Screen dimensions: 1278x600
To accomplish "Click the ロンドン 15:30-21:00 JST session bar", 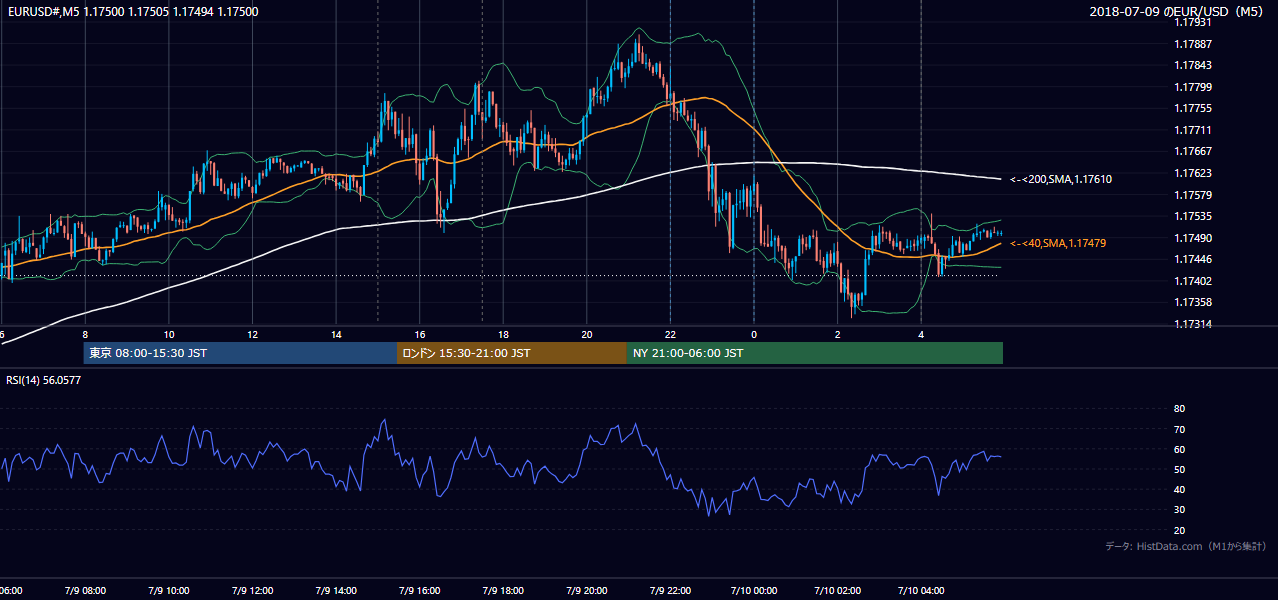I will point(512,353).
